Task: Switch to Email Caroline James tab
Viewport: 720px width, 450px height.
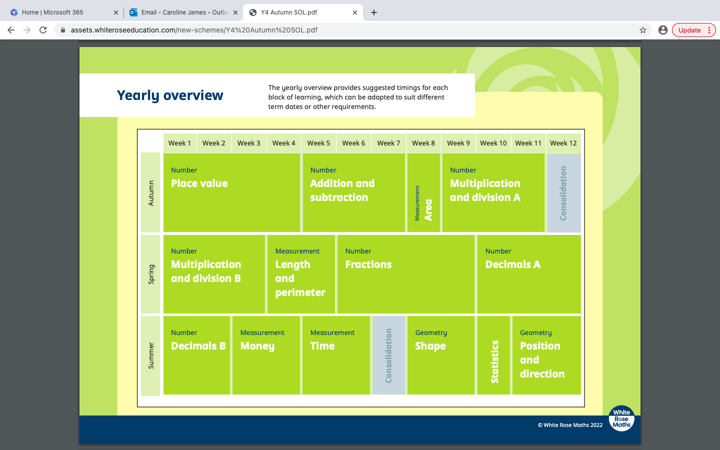Action: point(180,13)
